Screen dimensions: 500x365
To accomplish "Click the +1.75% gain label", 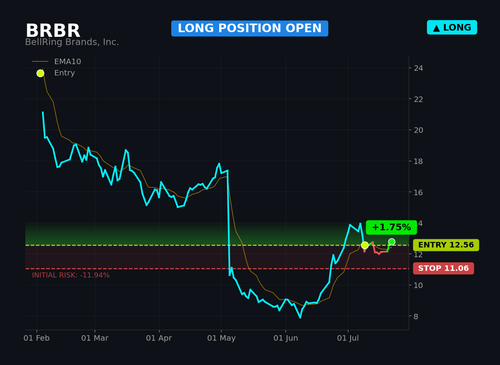I will coord(391,227).
